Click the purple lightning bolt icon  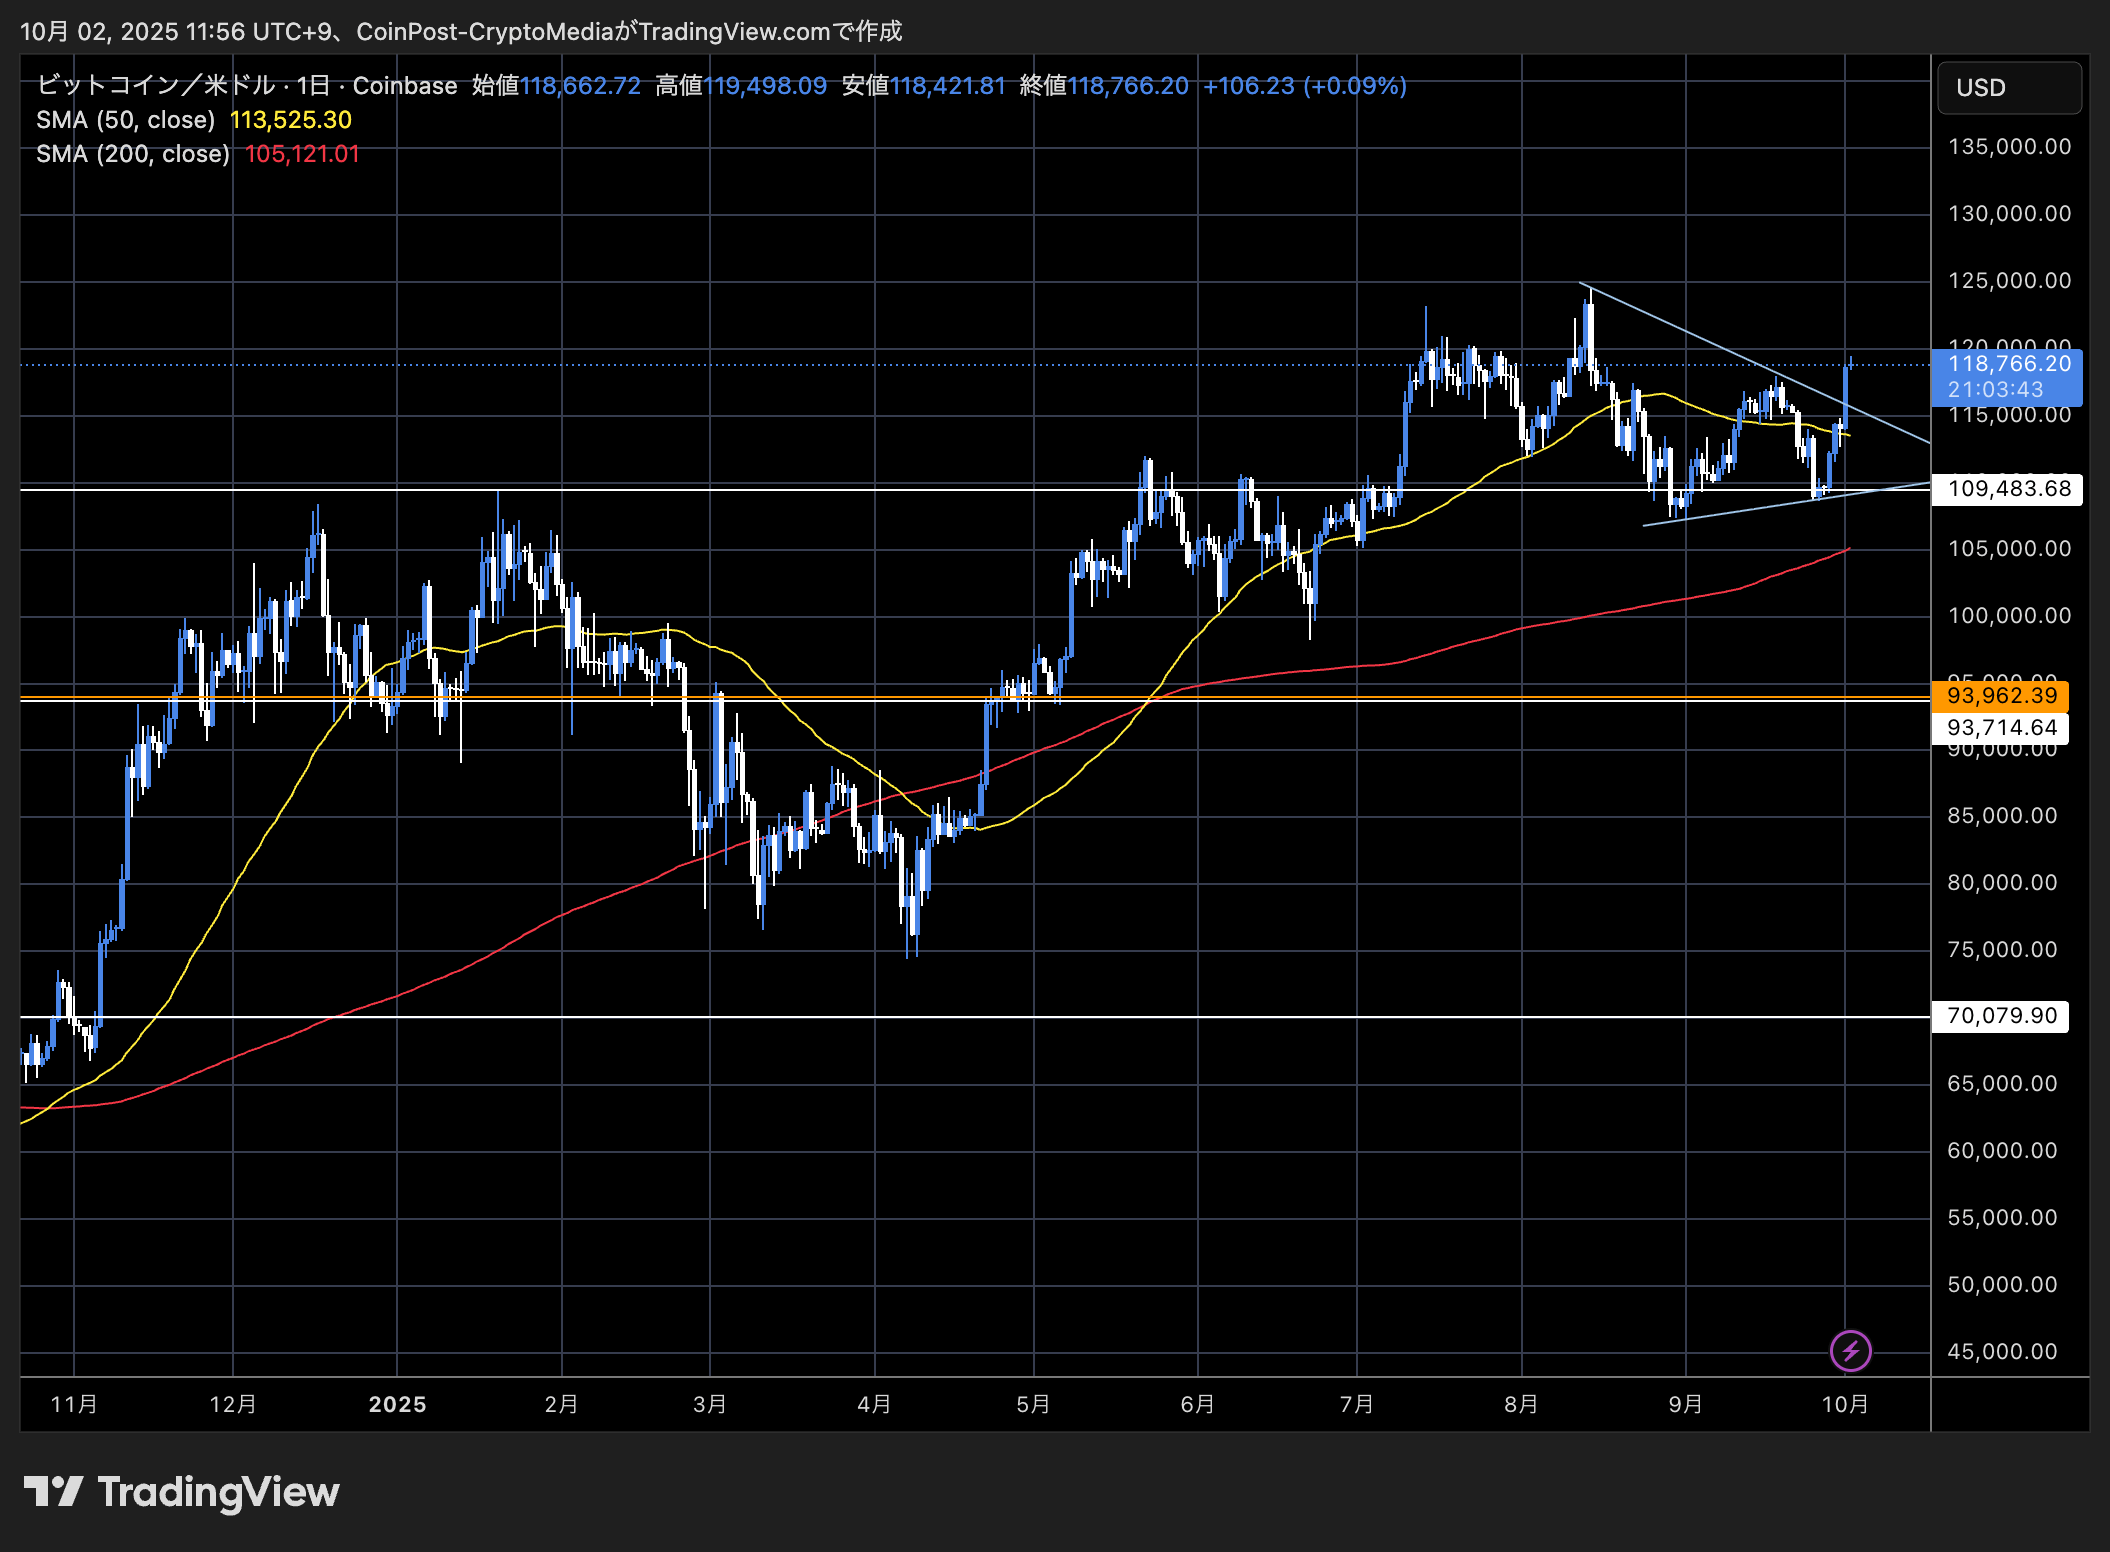coord(1850,1351)
